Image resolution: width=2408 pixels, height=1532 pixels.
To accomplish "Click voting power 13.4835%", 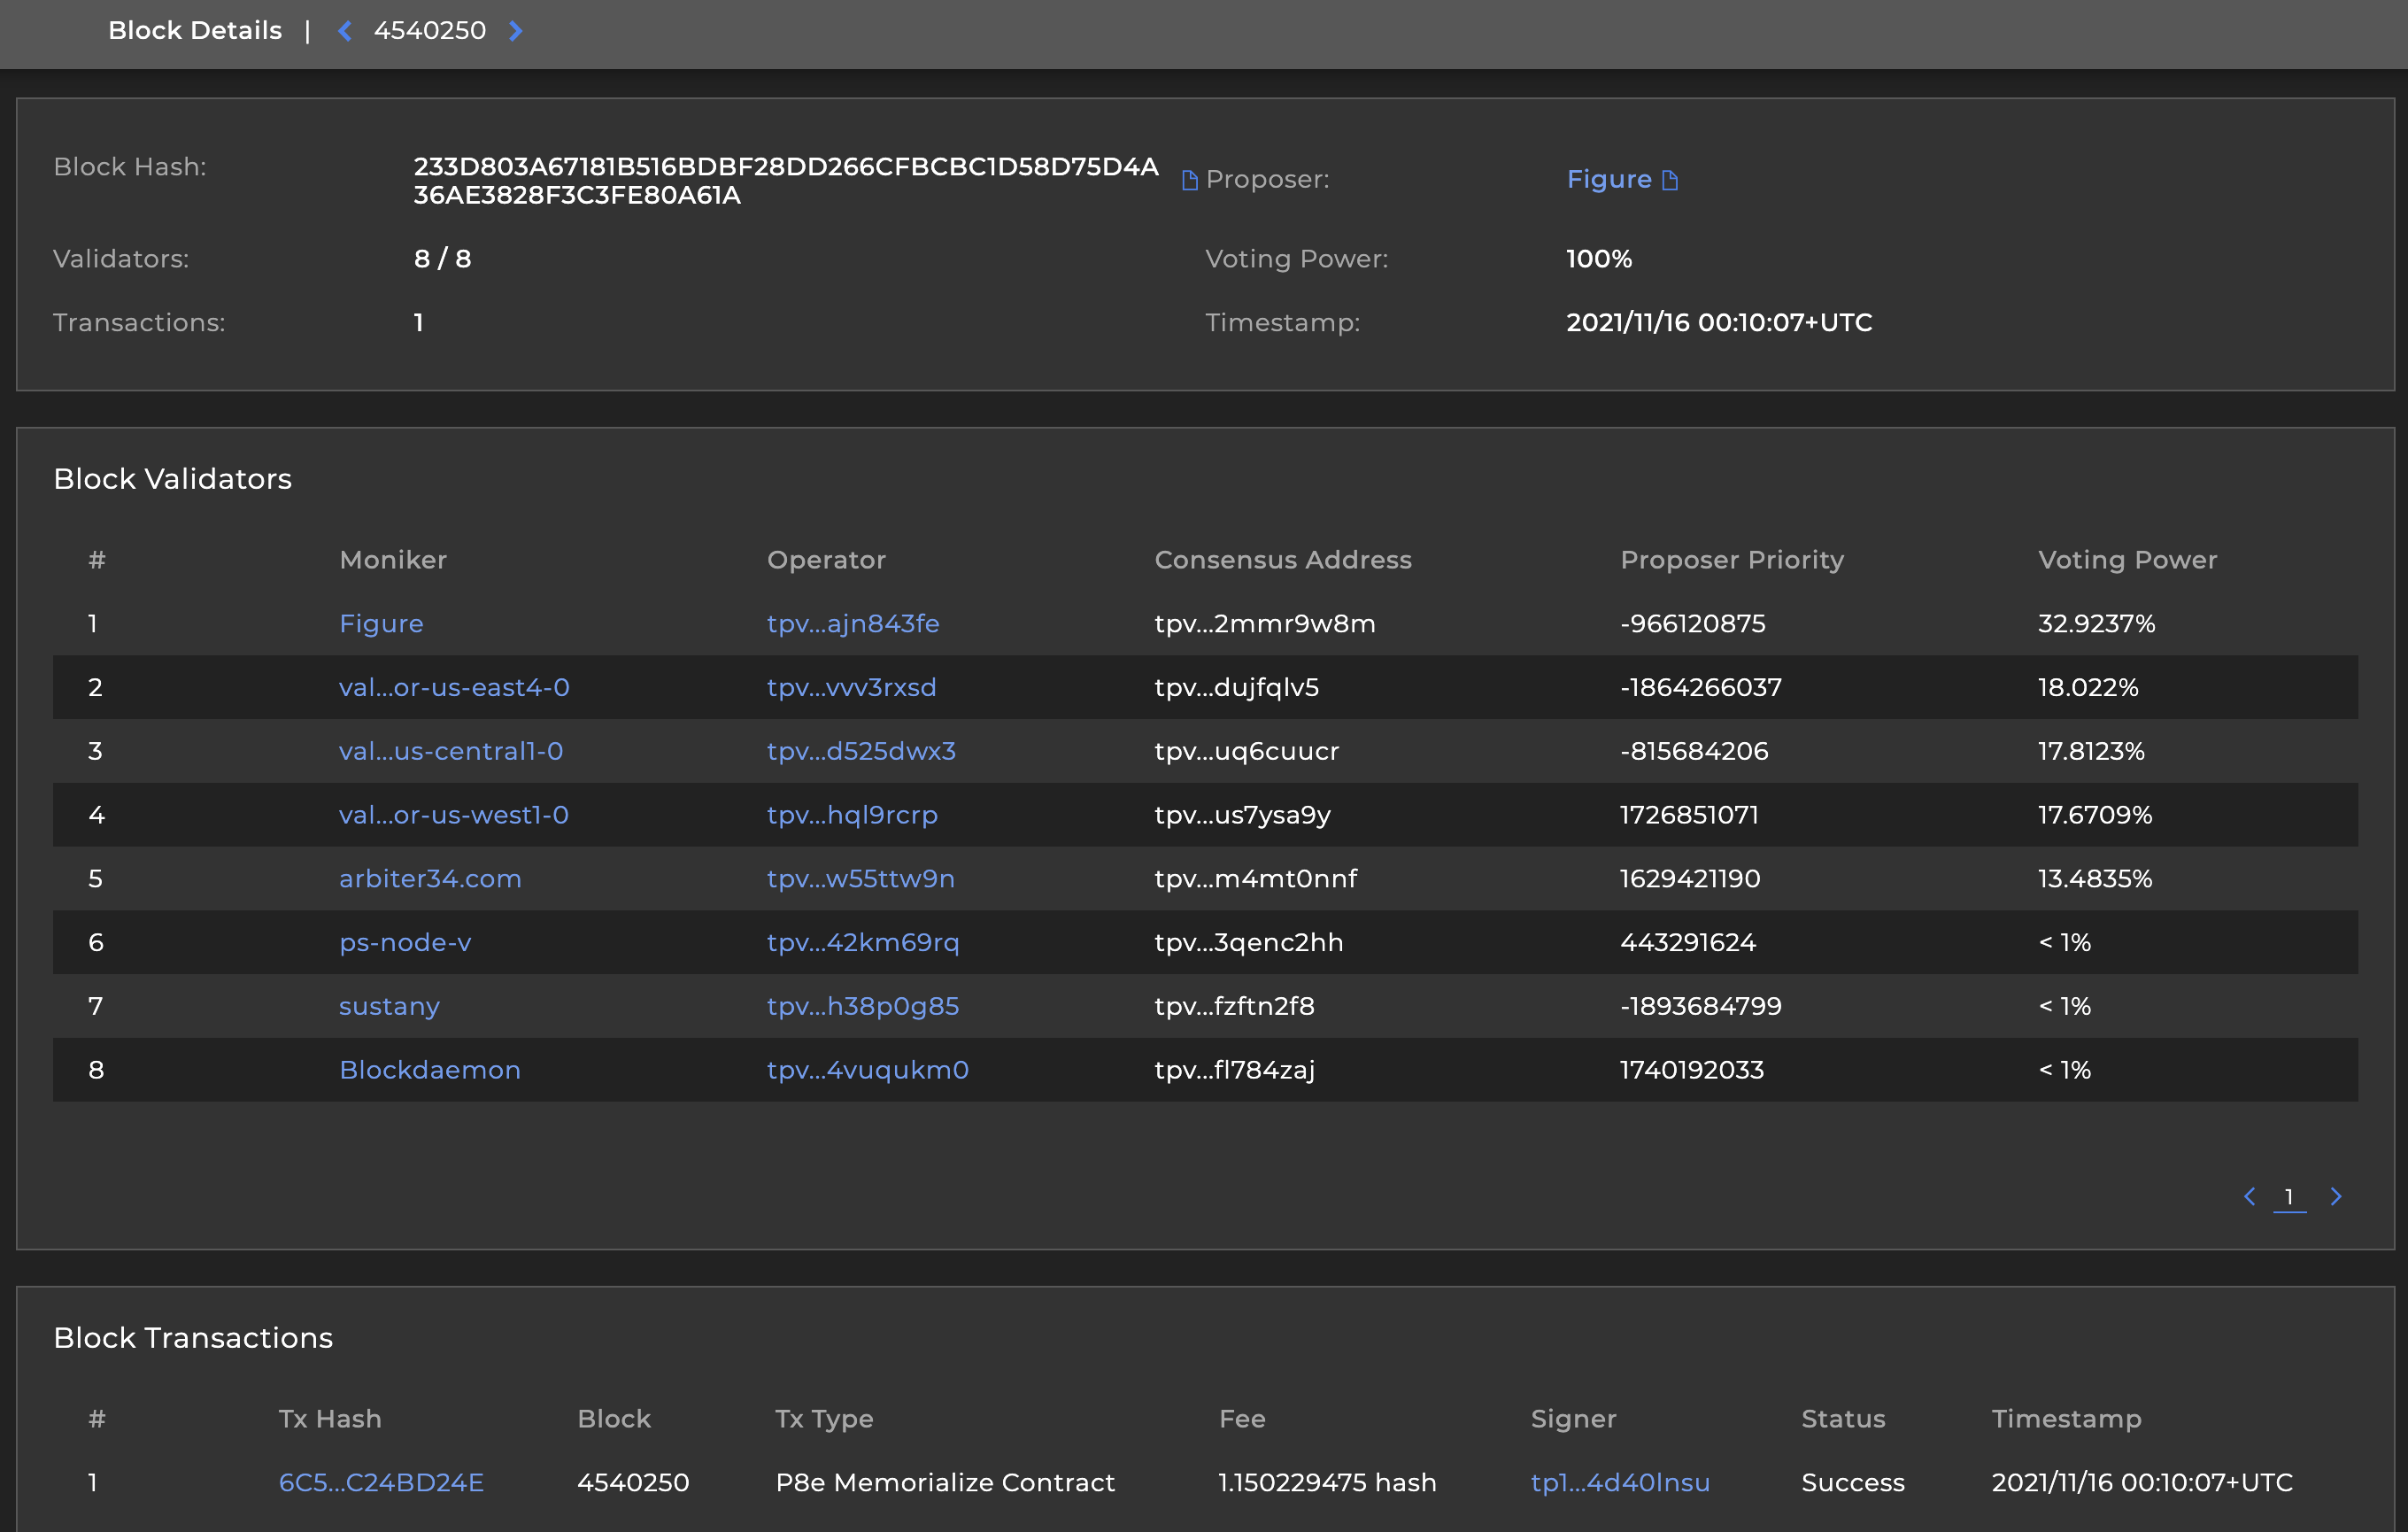I will pos(2095,879).
